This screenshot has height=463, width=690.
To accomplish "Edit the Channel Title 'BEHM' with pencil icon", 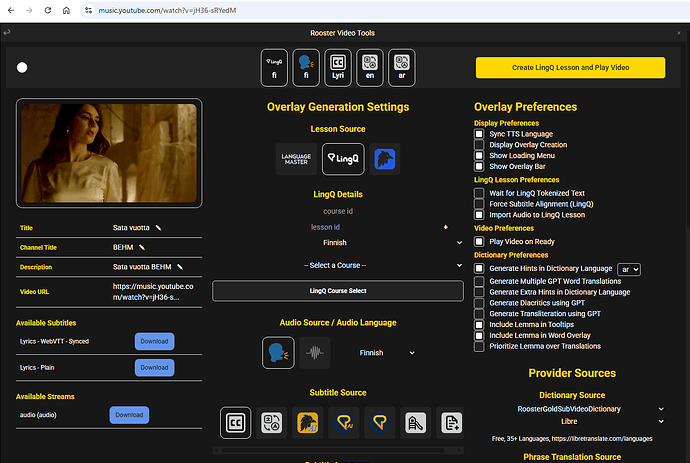I will click(x=142, y=247).
